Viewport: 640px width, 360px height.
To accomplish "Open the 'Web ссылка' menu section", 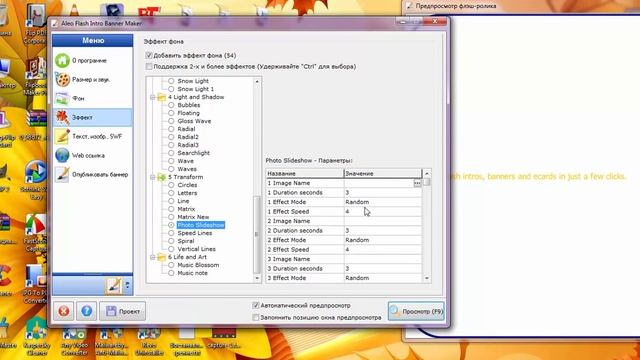I will coord(92,156).
